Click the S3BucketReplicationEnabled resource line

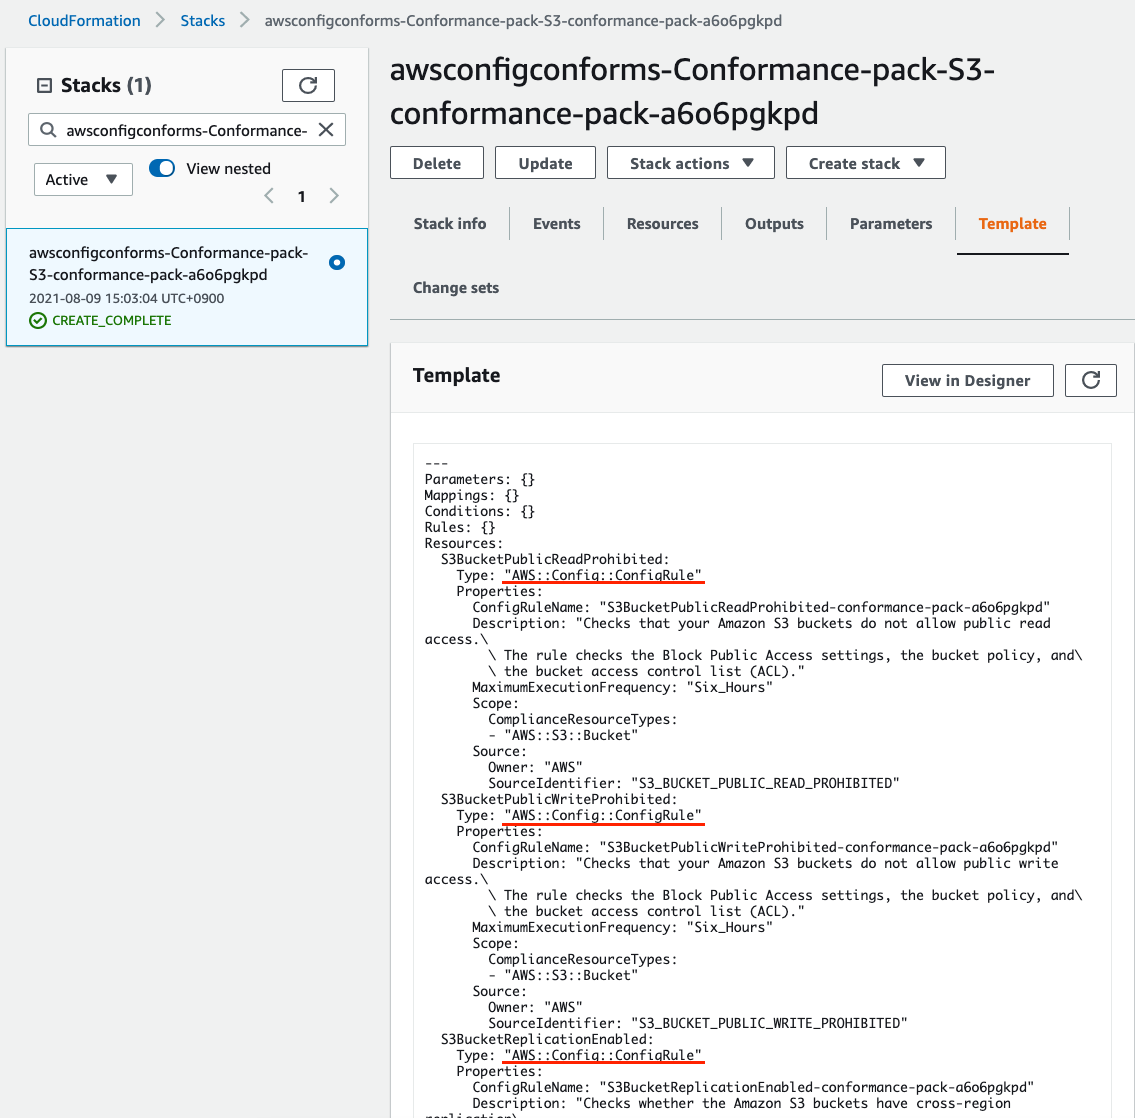click(x=547, y=1040)
